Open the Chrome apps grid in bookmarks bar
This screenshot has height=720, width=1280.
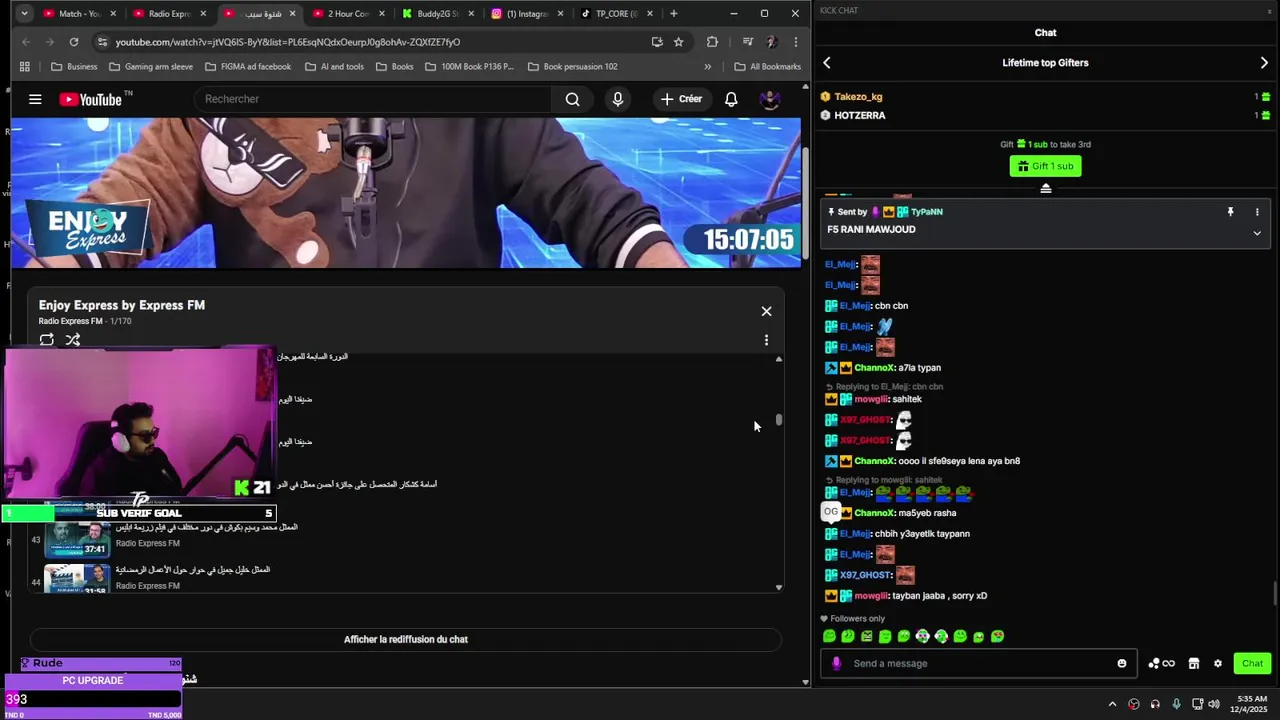click(x=25, y=67)
